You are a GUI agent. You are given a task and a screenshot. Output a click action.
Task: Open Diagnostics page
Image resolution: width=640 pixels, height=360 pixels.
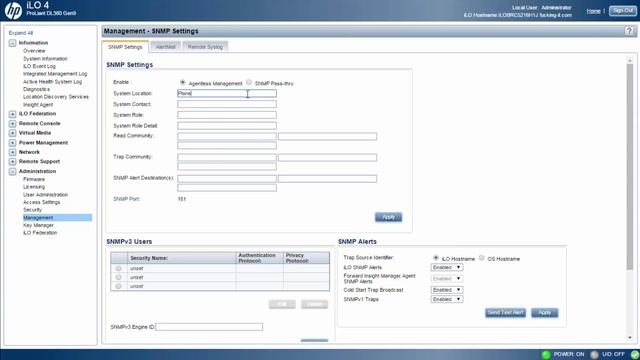[x=36, y=89]
